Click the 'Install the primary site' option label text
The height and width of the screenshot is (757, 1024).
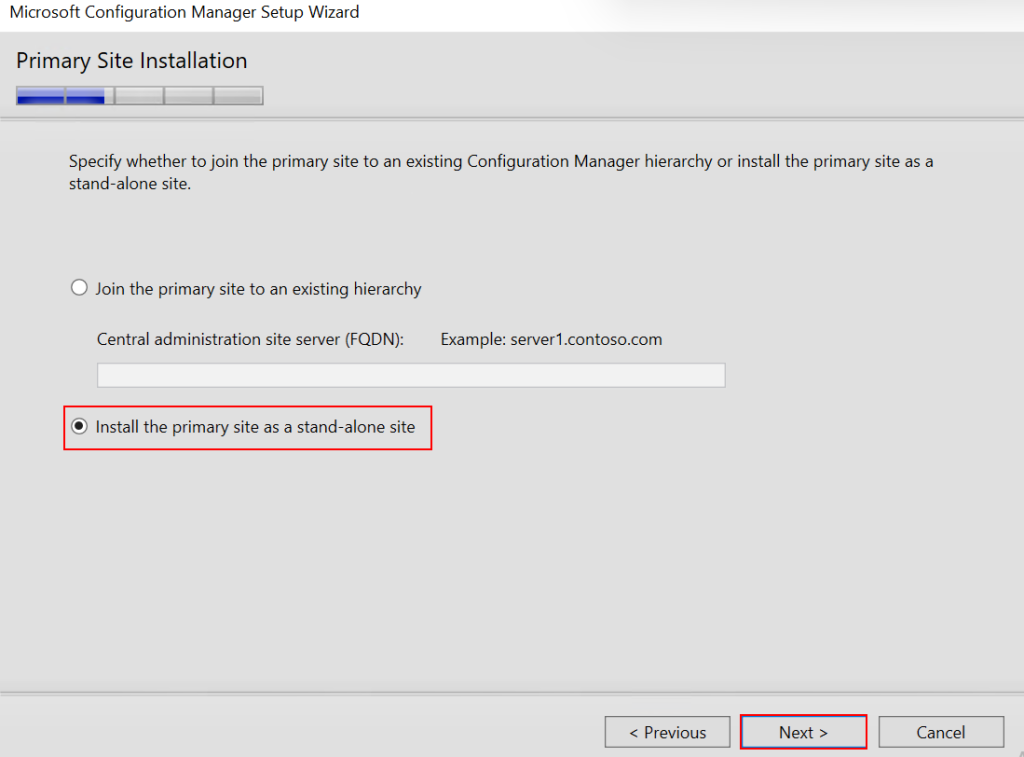[x=255, y=427]
